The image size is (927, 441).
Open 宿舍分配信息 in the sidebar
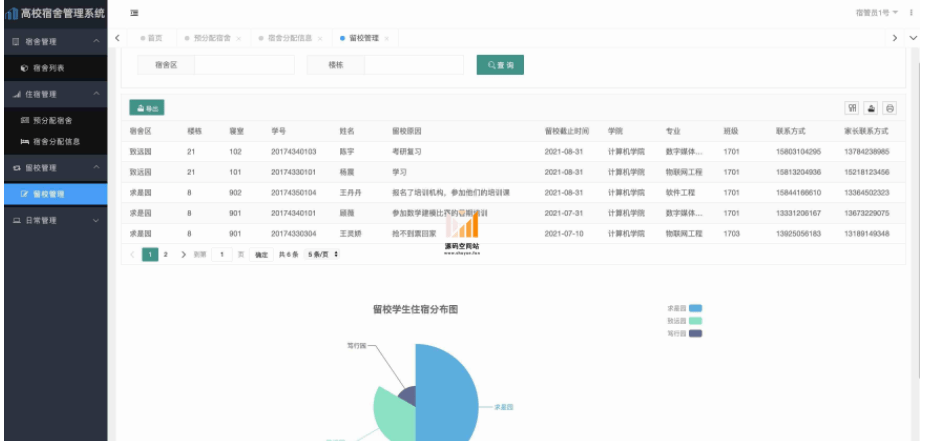[56, 142]
